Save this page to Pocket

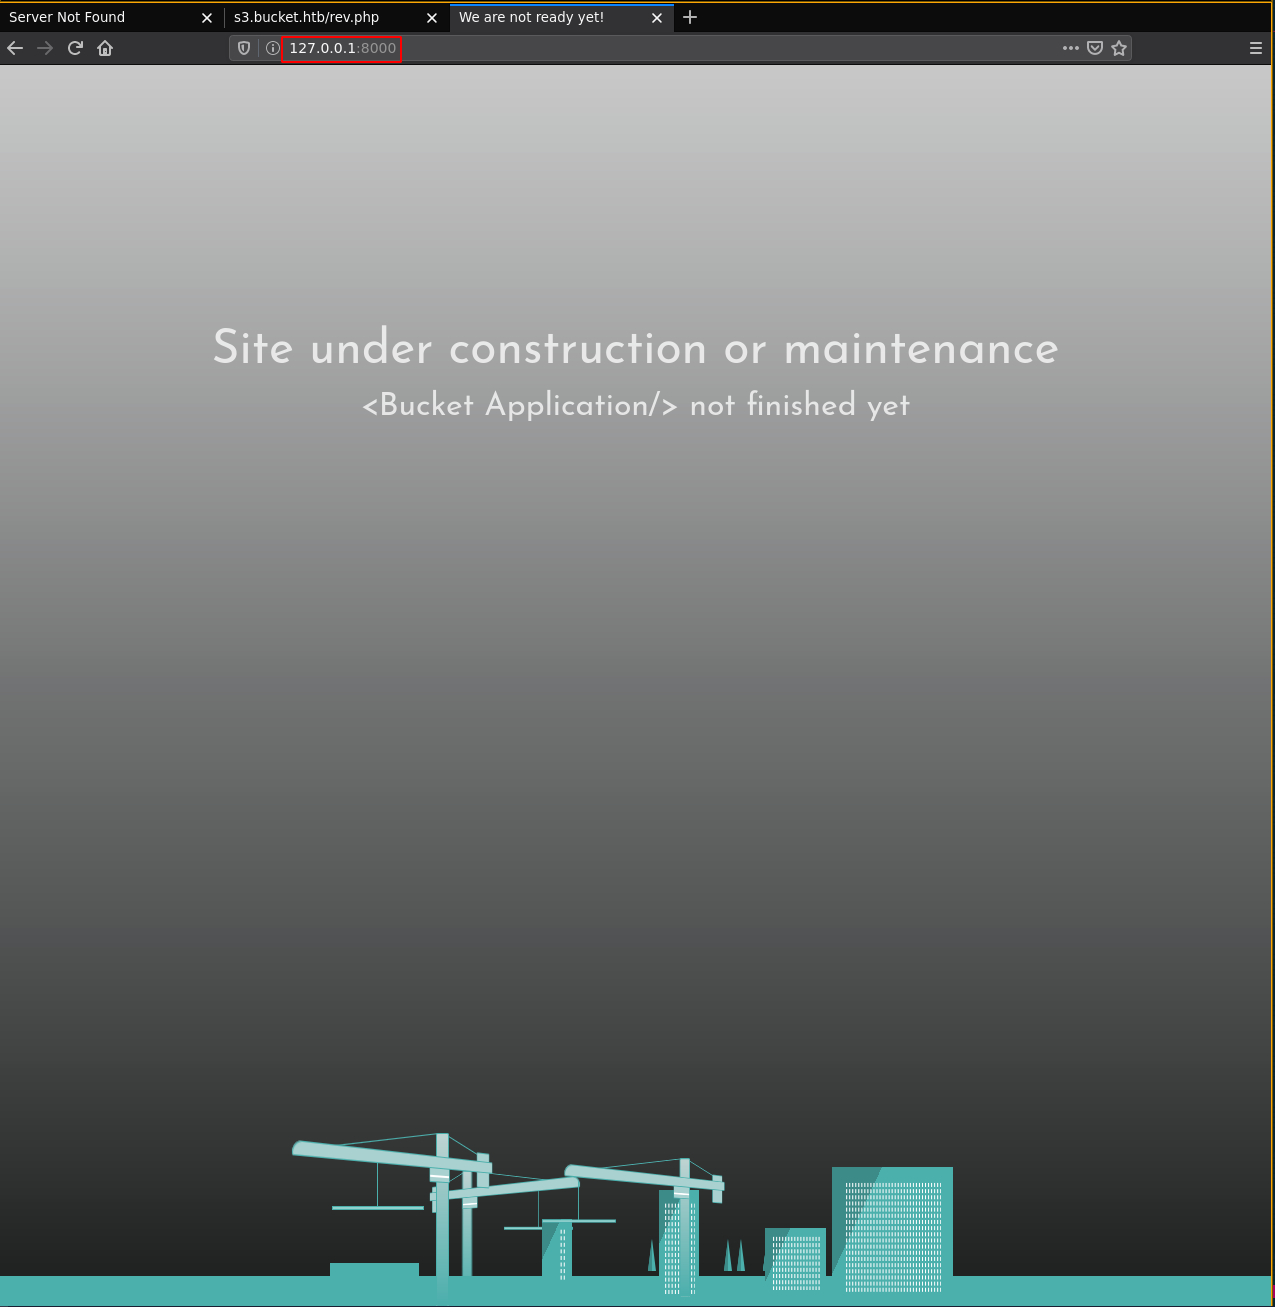pyautogui.click(x=1095, y=48)
